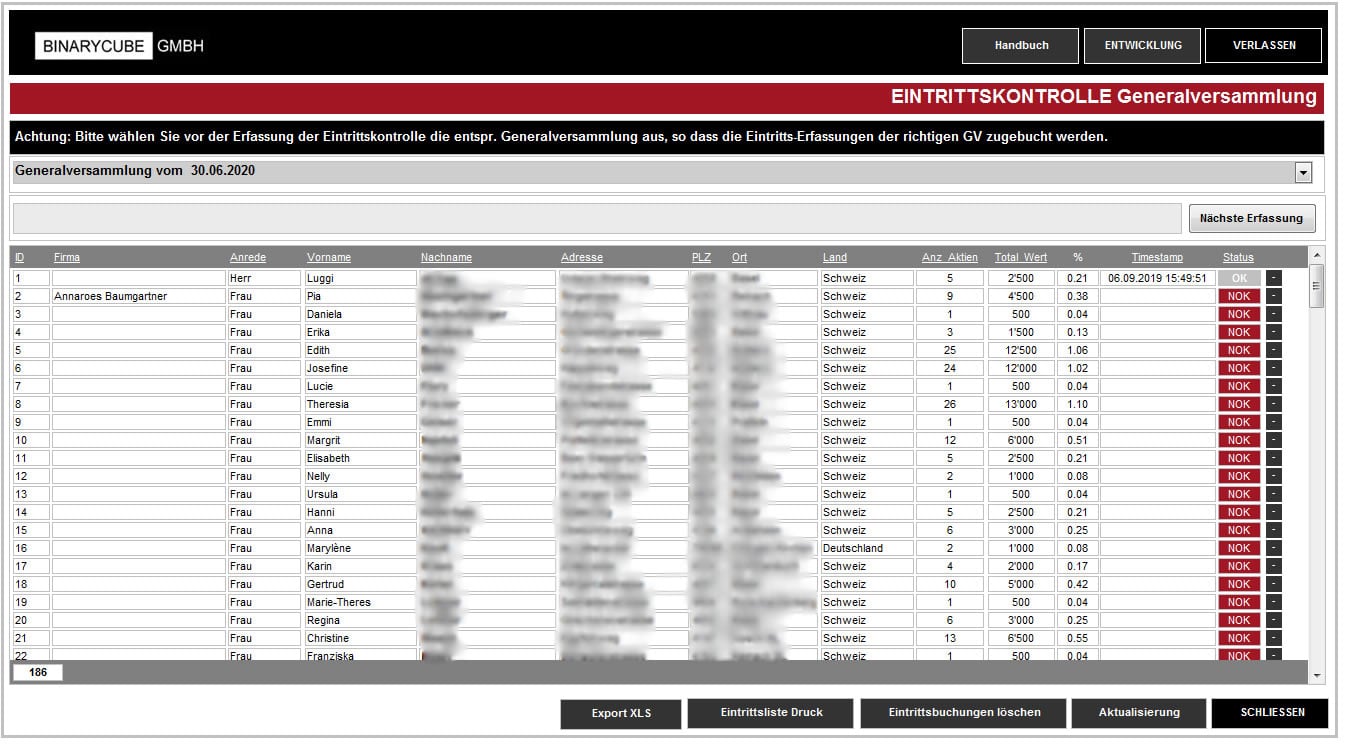Click the scrollbar down arrow of the table
Viewport: 1345px width, 748px height.
click(x=1316, y=676)
